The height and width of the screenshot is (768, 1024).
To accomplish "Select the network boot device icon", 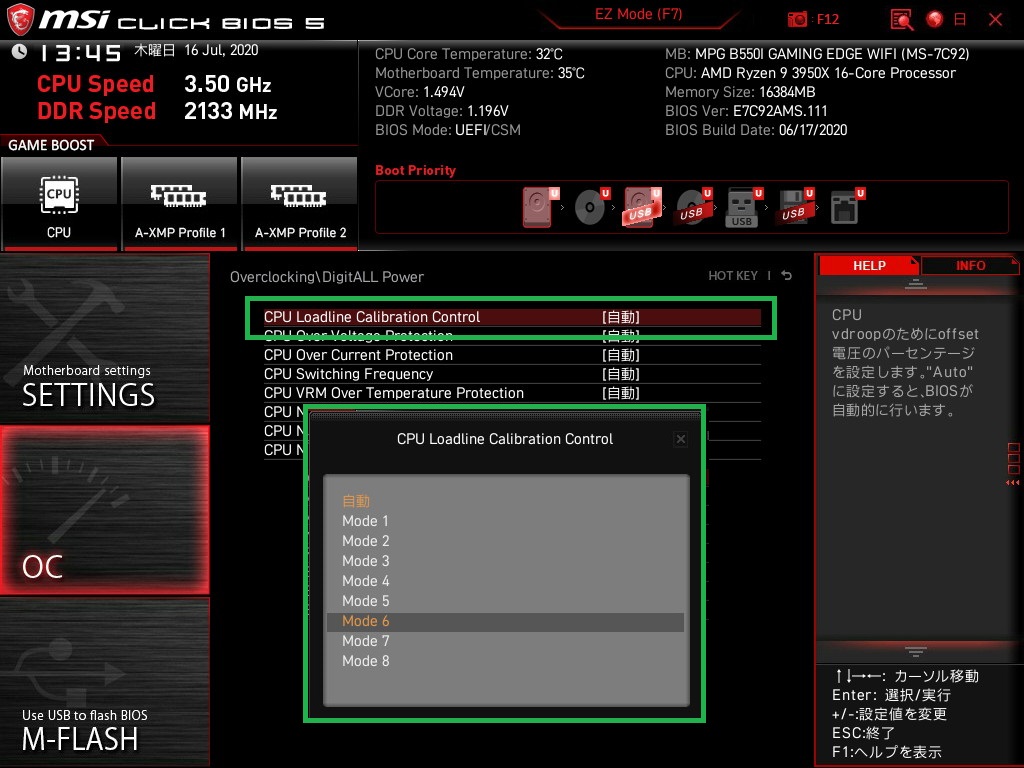I will (x=846, y=207).
